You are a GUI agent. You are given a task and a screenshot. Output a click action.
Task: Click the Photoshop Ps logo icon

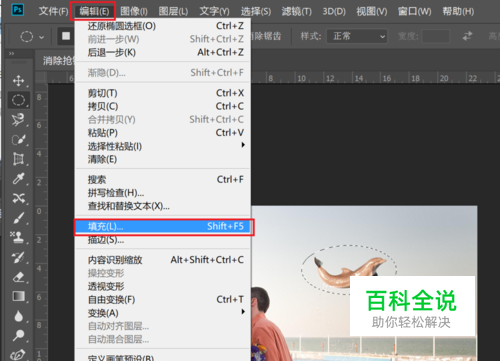(x=17, y=10)
